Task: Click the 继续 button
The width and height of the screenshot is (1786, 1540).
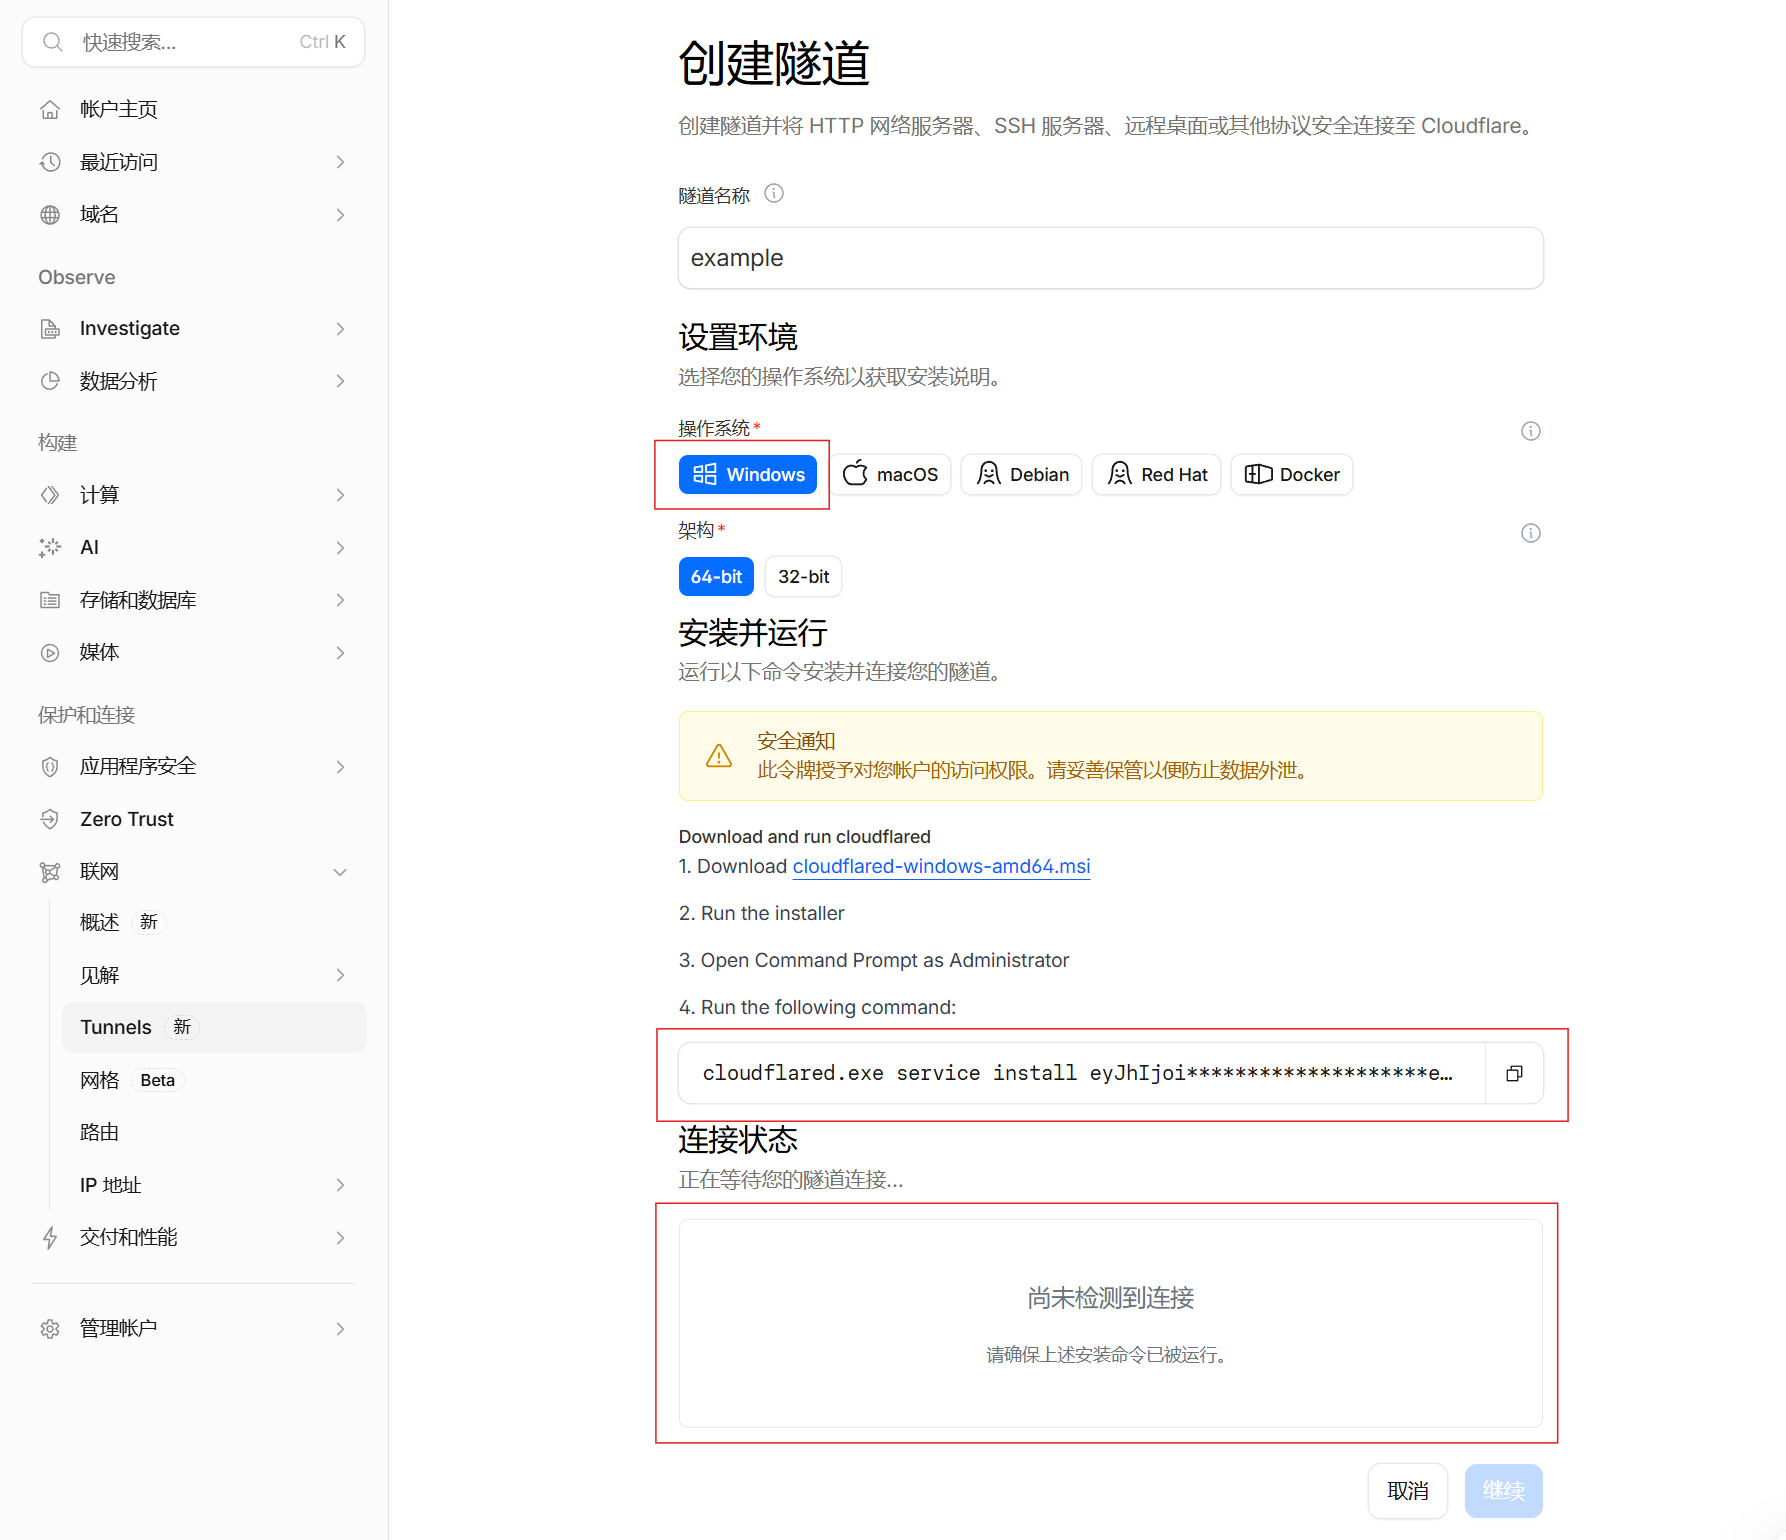Action: pyautogui.click(x=1503, y=1491)
